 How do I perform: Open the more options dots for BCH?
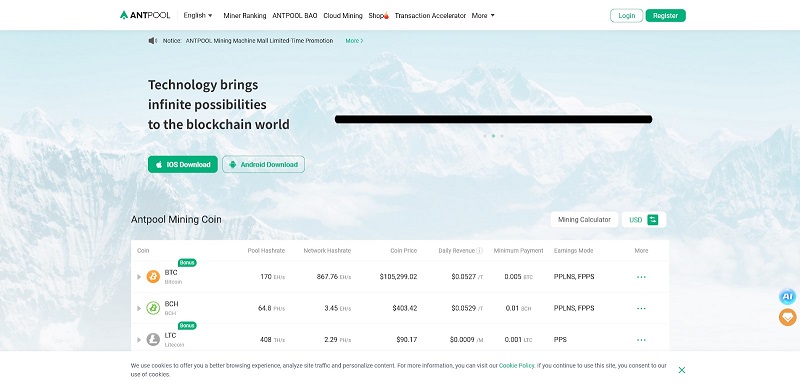pyautogui.click(x=641, y=308)
